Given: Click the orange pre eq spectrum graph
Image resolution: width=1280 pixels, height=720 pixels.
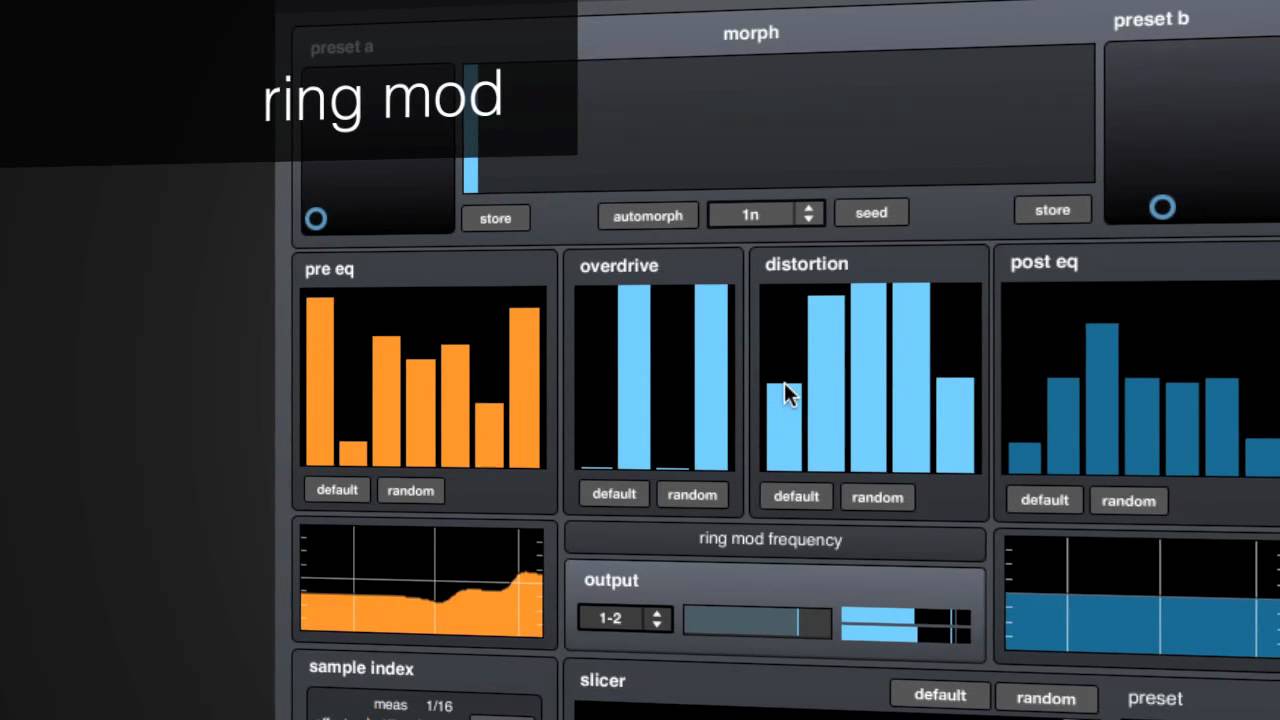Looking at the screenshot, I should [x=422, y=580].
